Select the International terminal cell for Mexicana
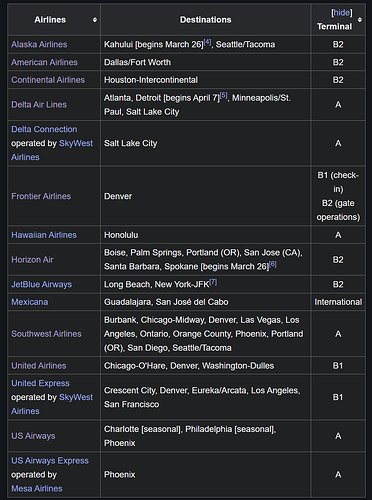The width and height of the screenshot is (372, 500). 338,302
